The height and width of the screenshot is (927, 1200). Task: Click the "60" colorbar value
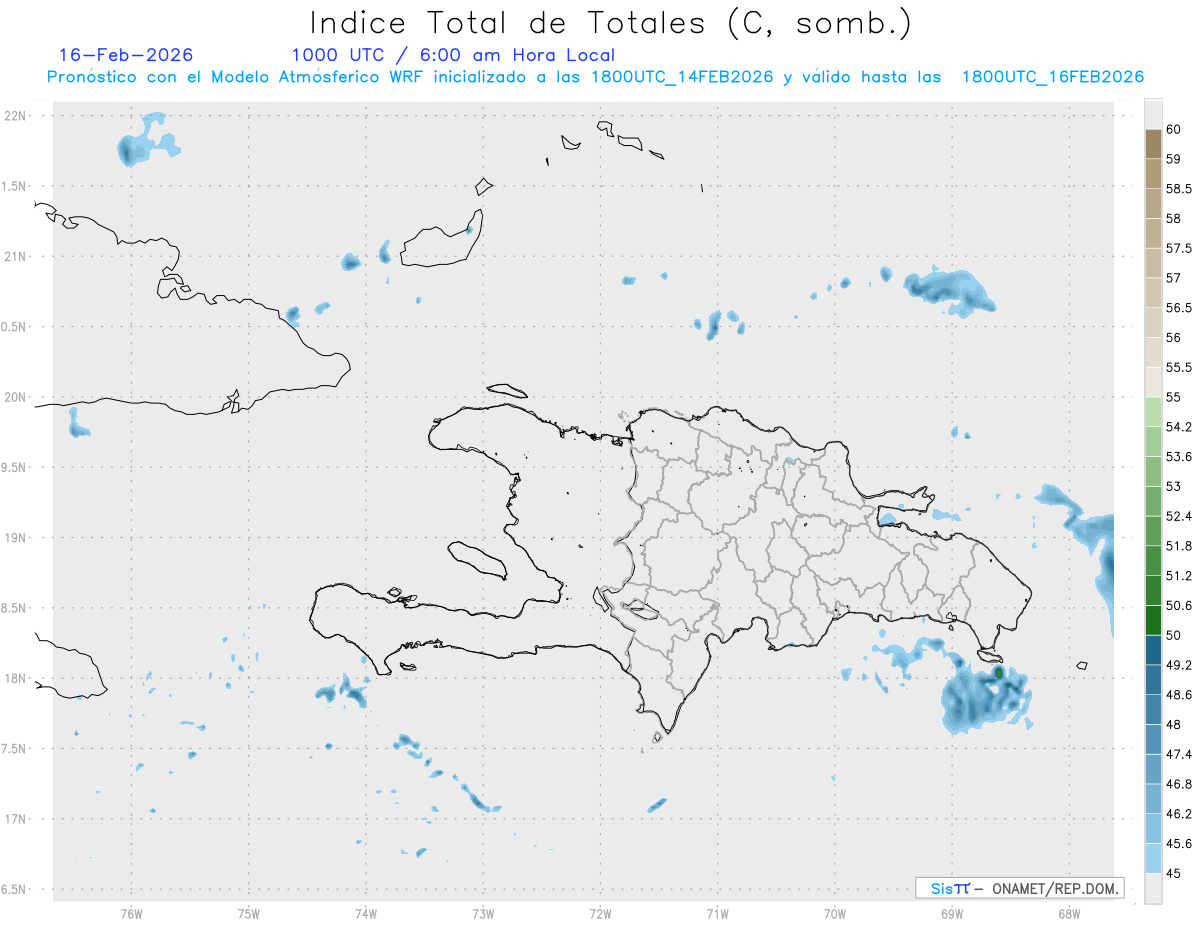[1174, 129]
